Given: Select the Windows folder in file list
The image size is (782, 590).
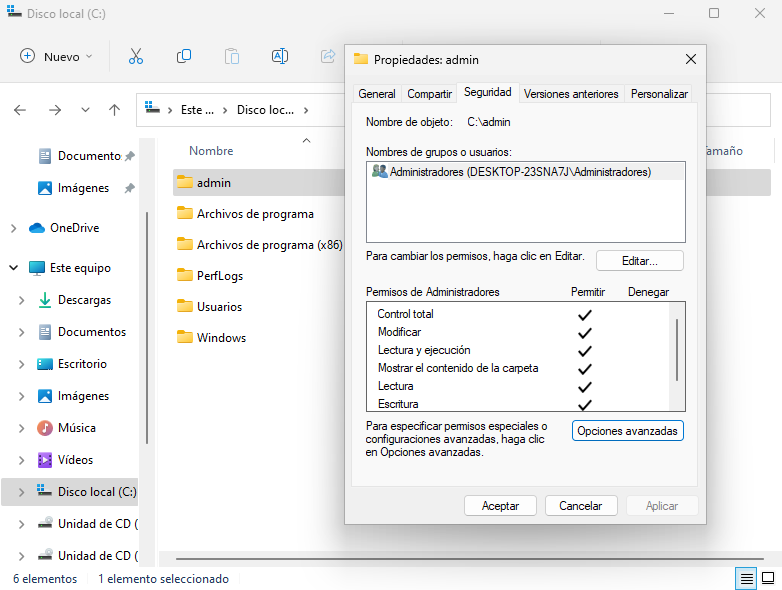Looking at the screenshot, I should coord(221,338).
